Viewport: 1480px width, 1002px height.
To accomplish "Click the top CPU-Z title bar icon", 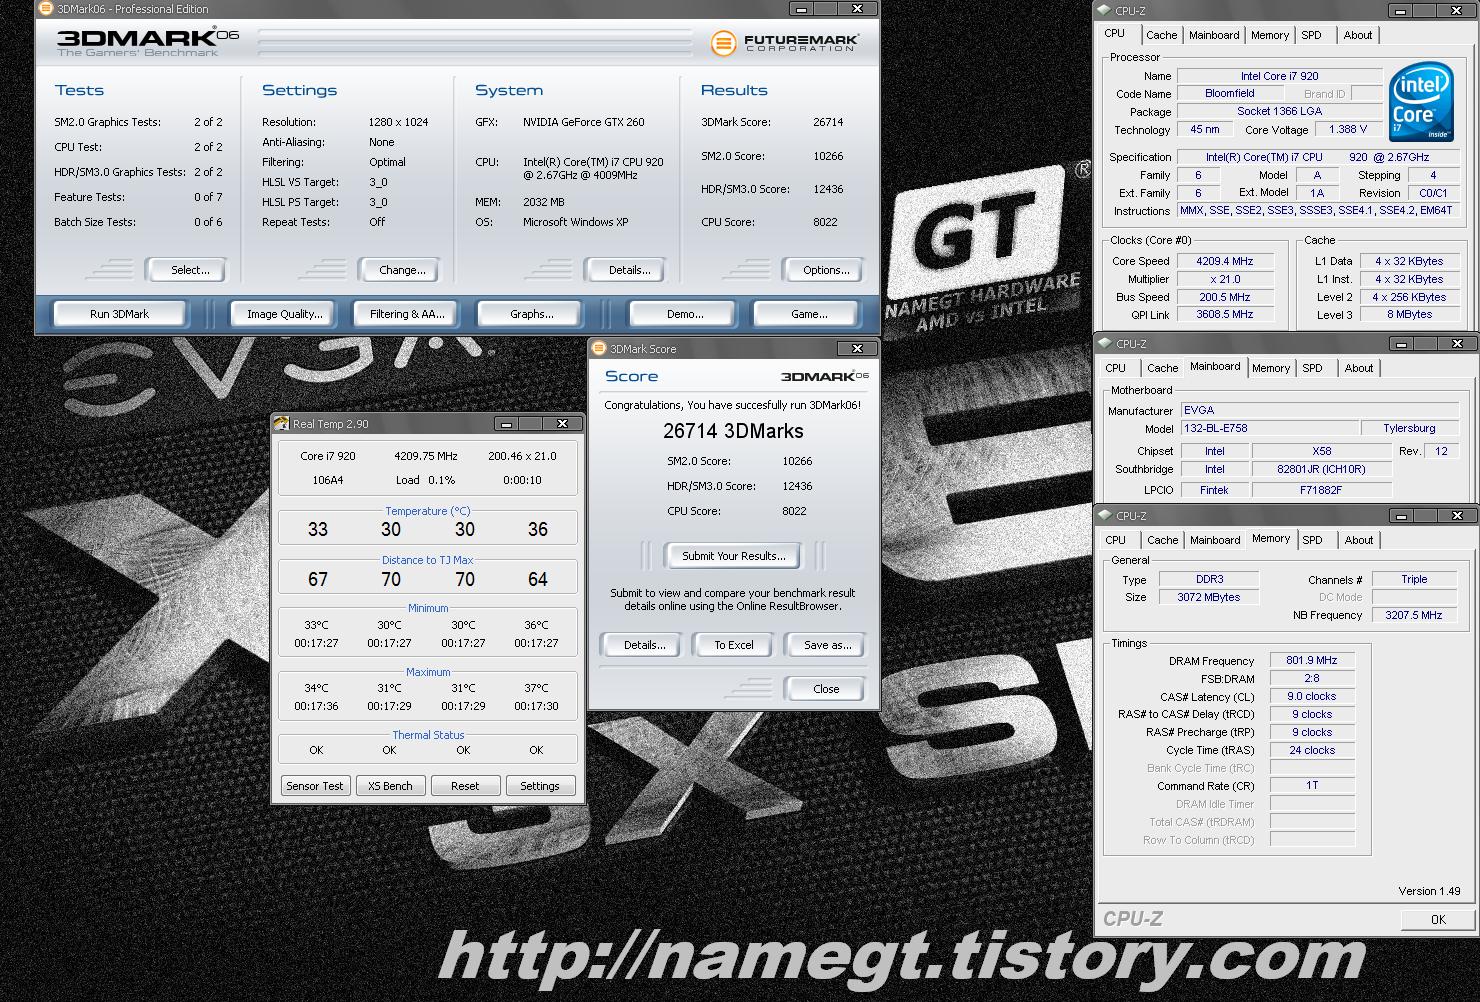I will click(1105, 10).
